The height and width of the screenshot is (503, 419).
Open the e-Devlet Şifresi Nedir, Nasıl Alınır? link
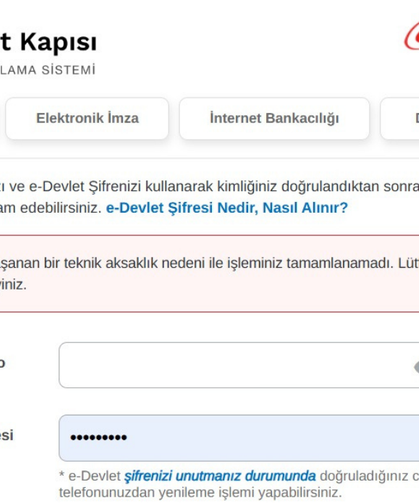pos(227,208)
